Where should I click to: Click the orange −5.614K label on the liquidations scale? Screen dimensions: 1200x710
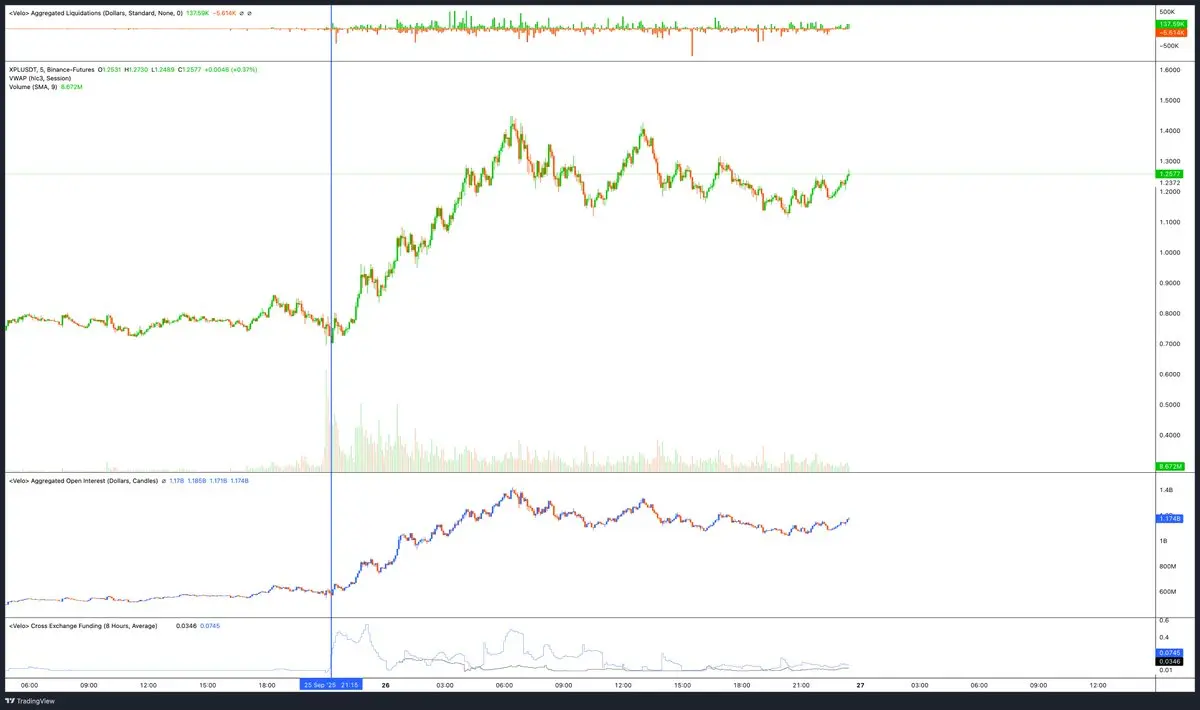pos(1169,33)
